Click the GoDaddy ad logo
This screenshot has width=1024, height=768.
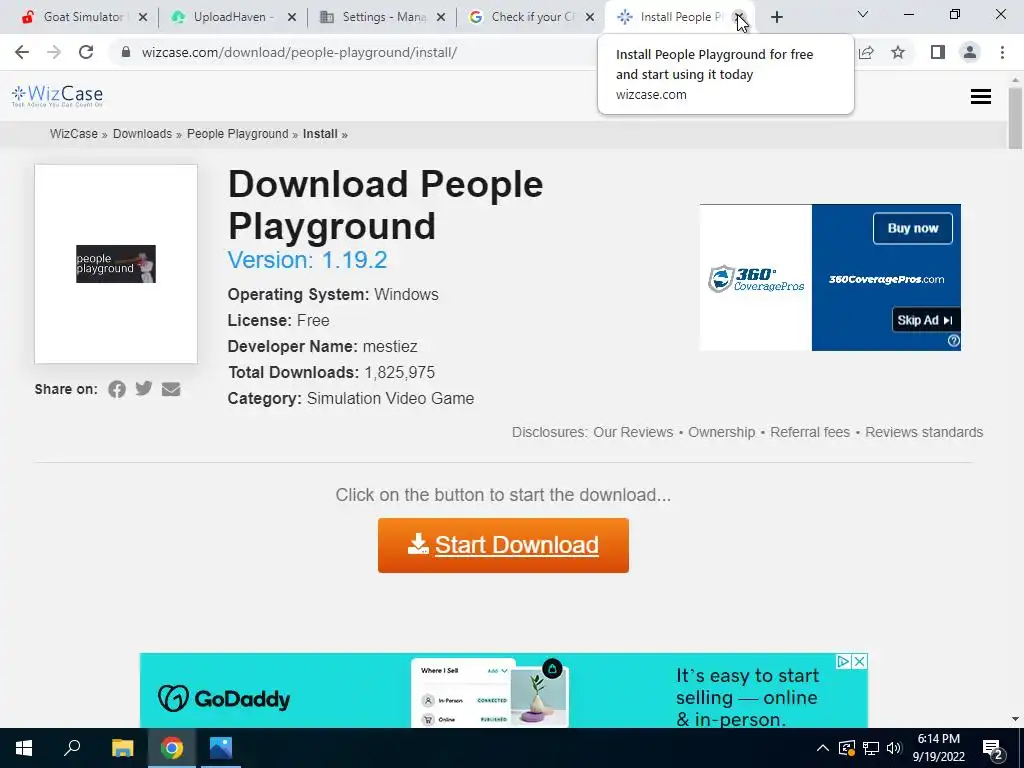[223, 699]
